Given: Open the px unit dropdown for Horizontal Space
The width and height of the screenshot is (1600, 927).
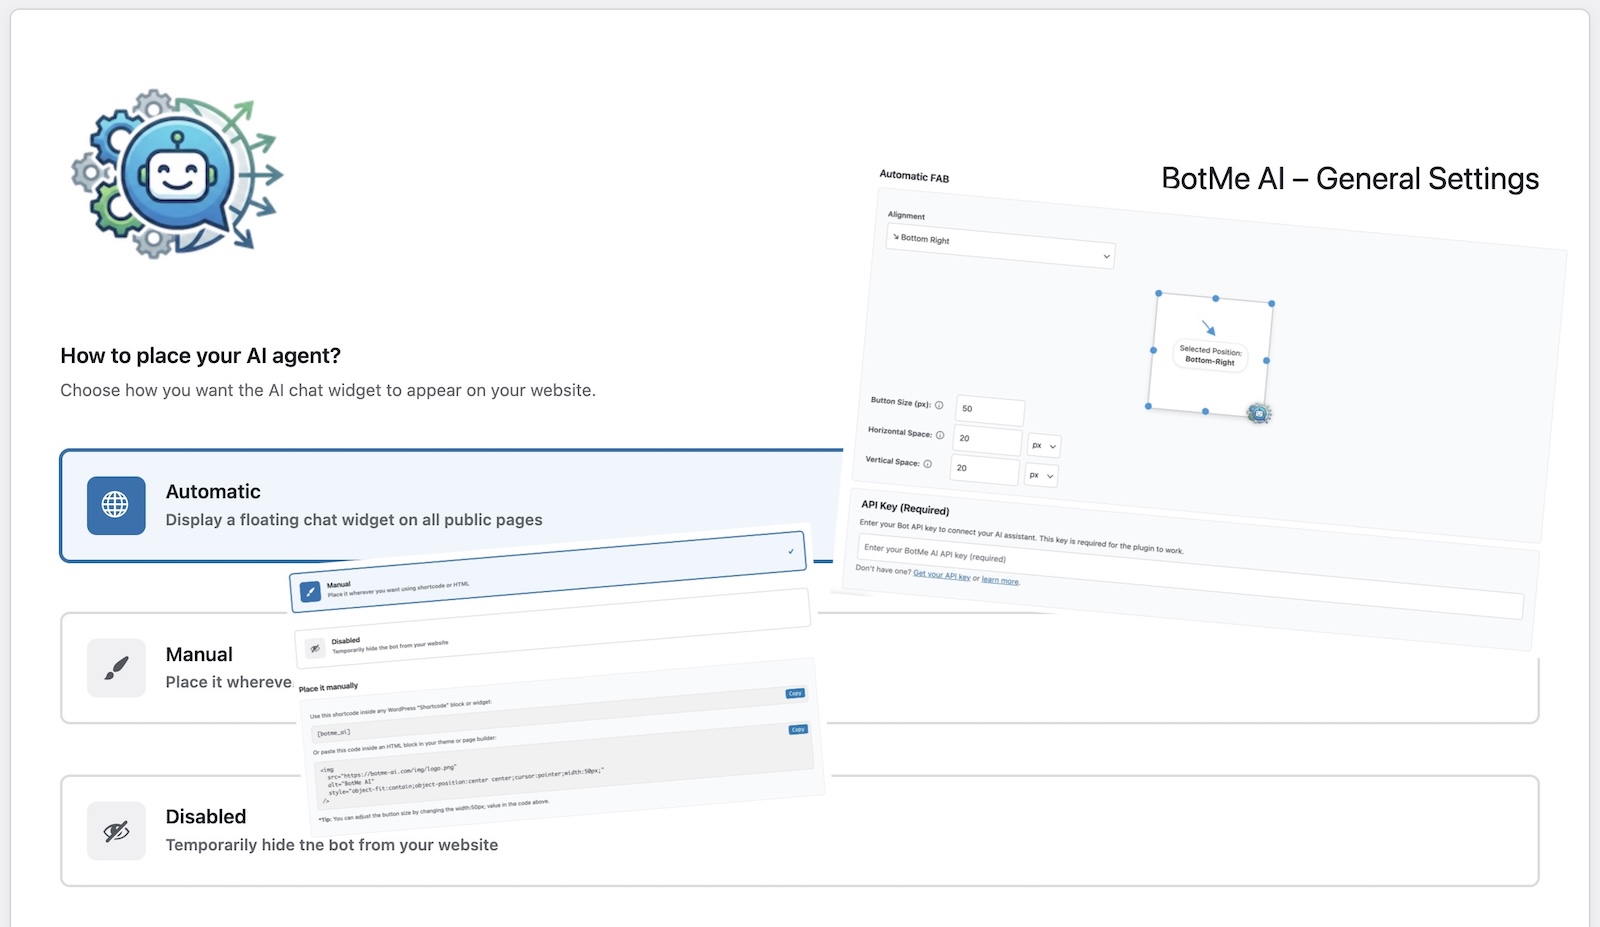Looking at the screenshot, I should coord(1044,446).
